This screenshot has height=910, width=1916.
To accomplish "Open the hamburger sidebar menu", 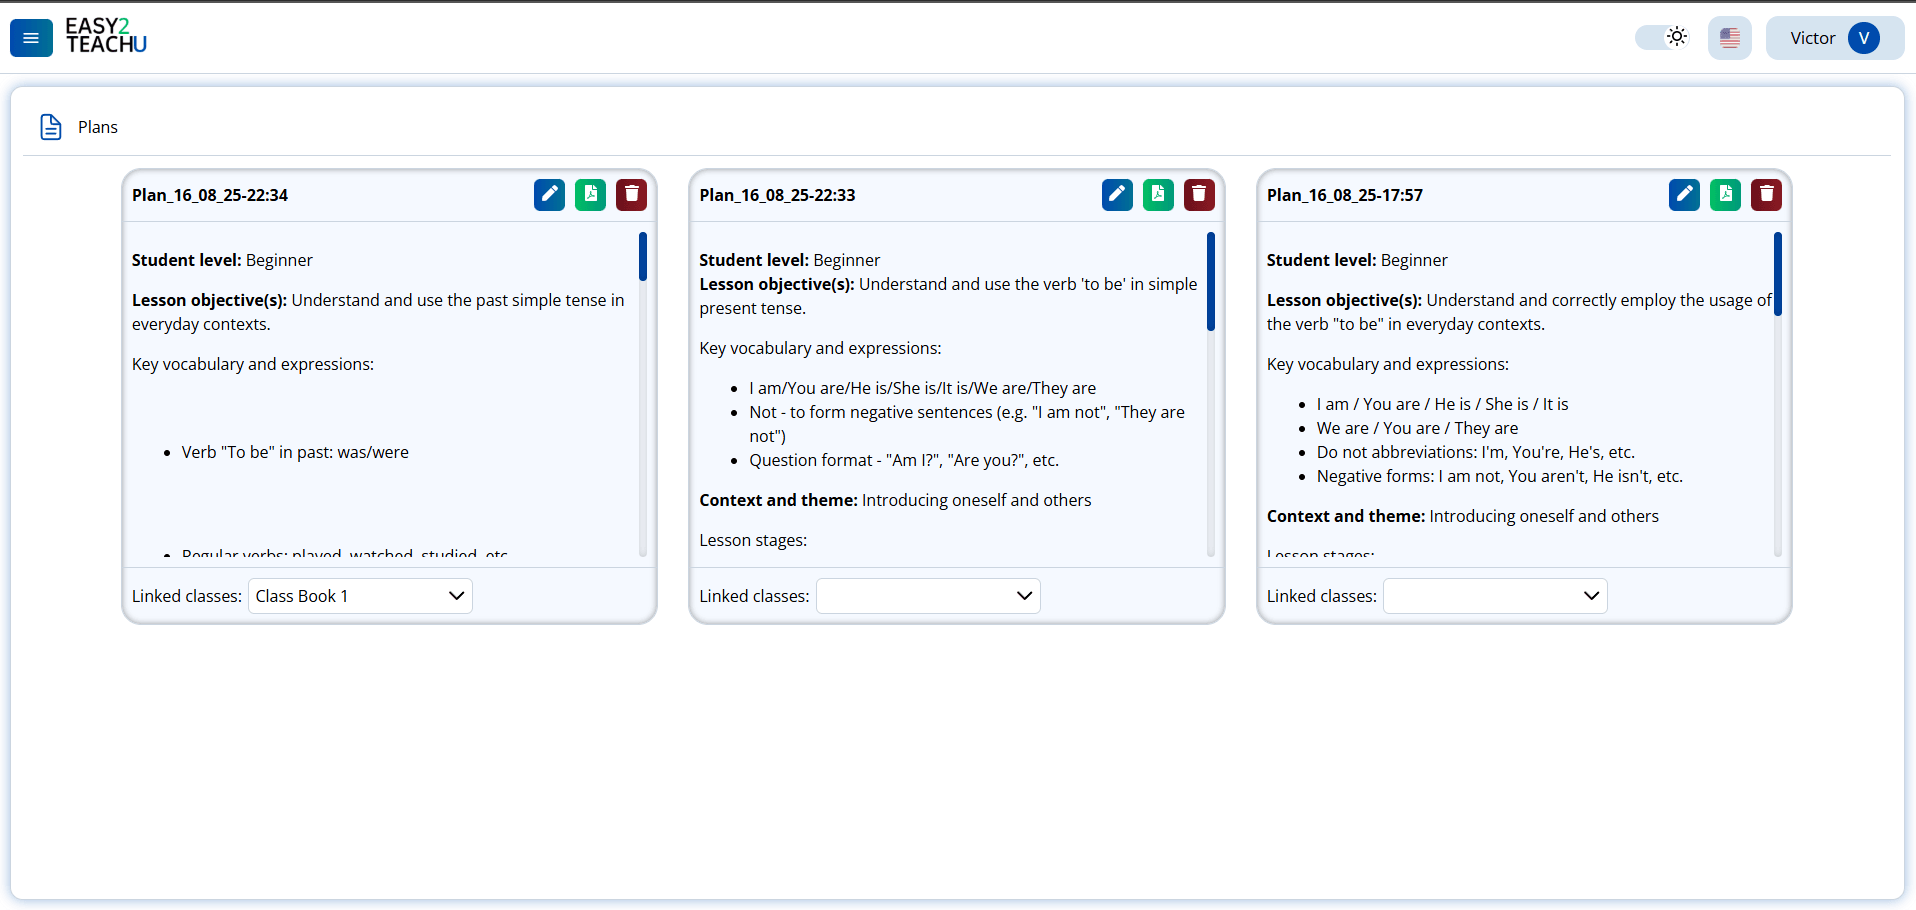I will point(31,38).
